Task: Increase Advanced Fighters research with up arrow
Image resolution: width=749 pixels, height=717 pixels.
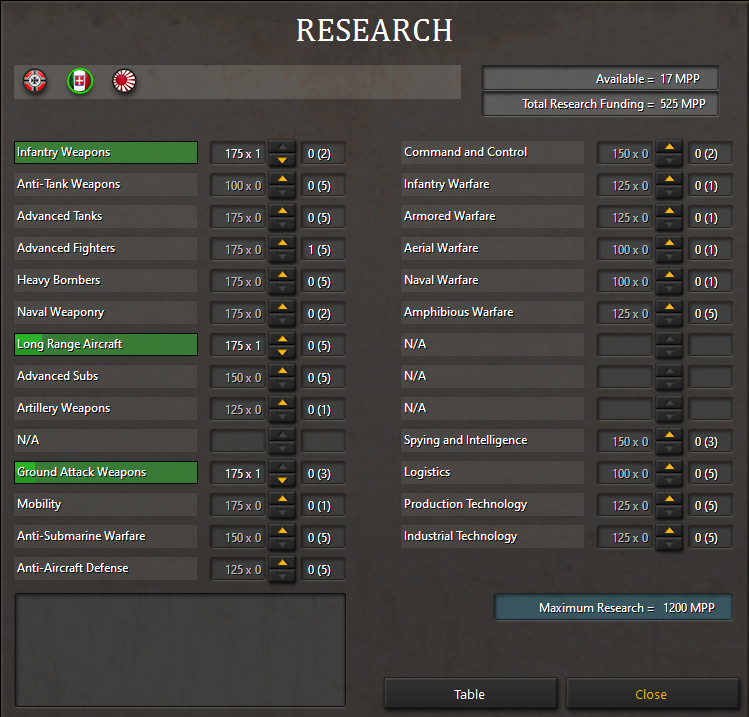Action: (x=282, y=243)
